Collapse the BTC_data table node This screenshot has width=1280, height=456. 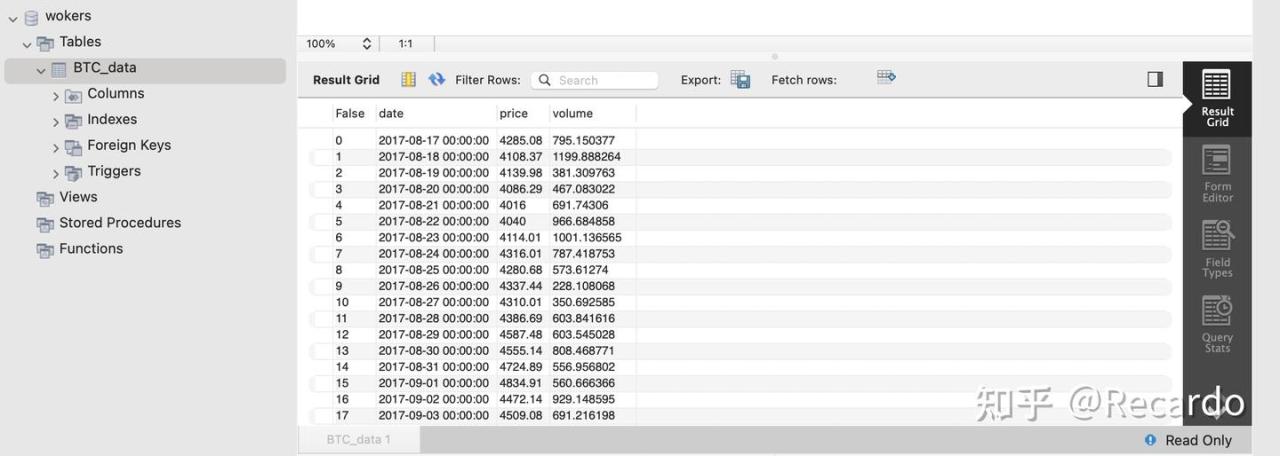tap(41, 70)
